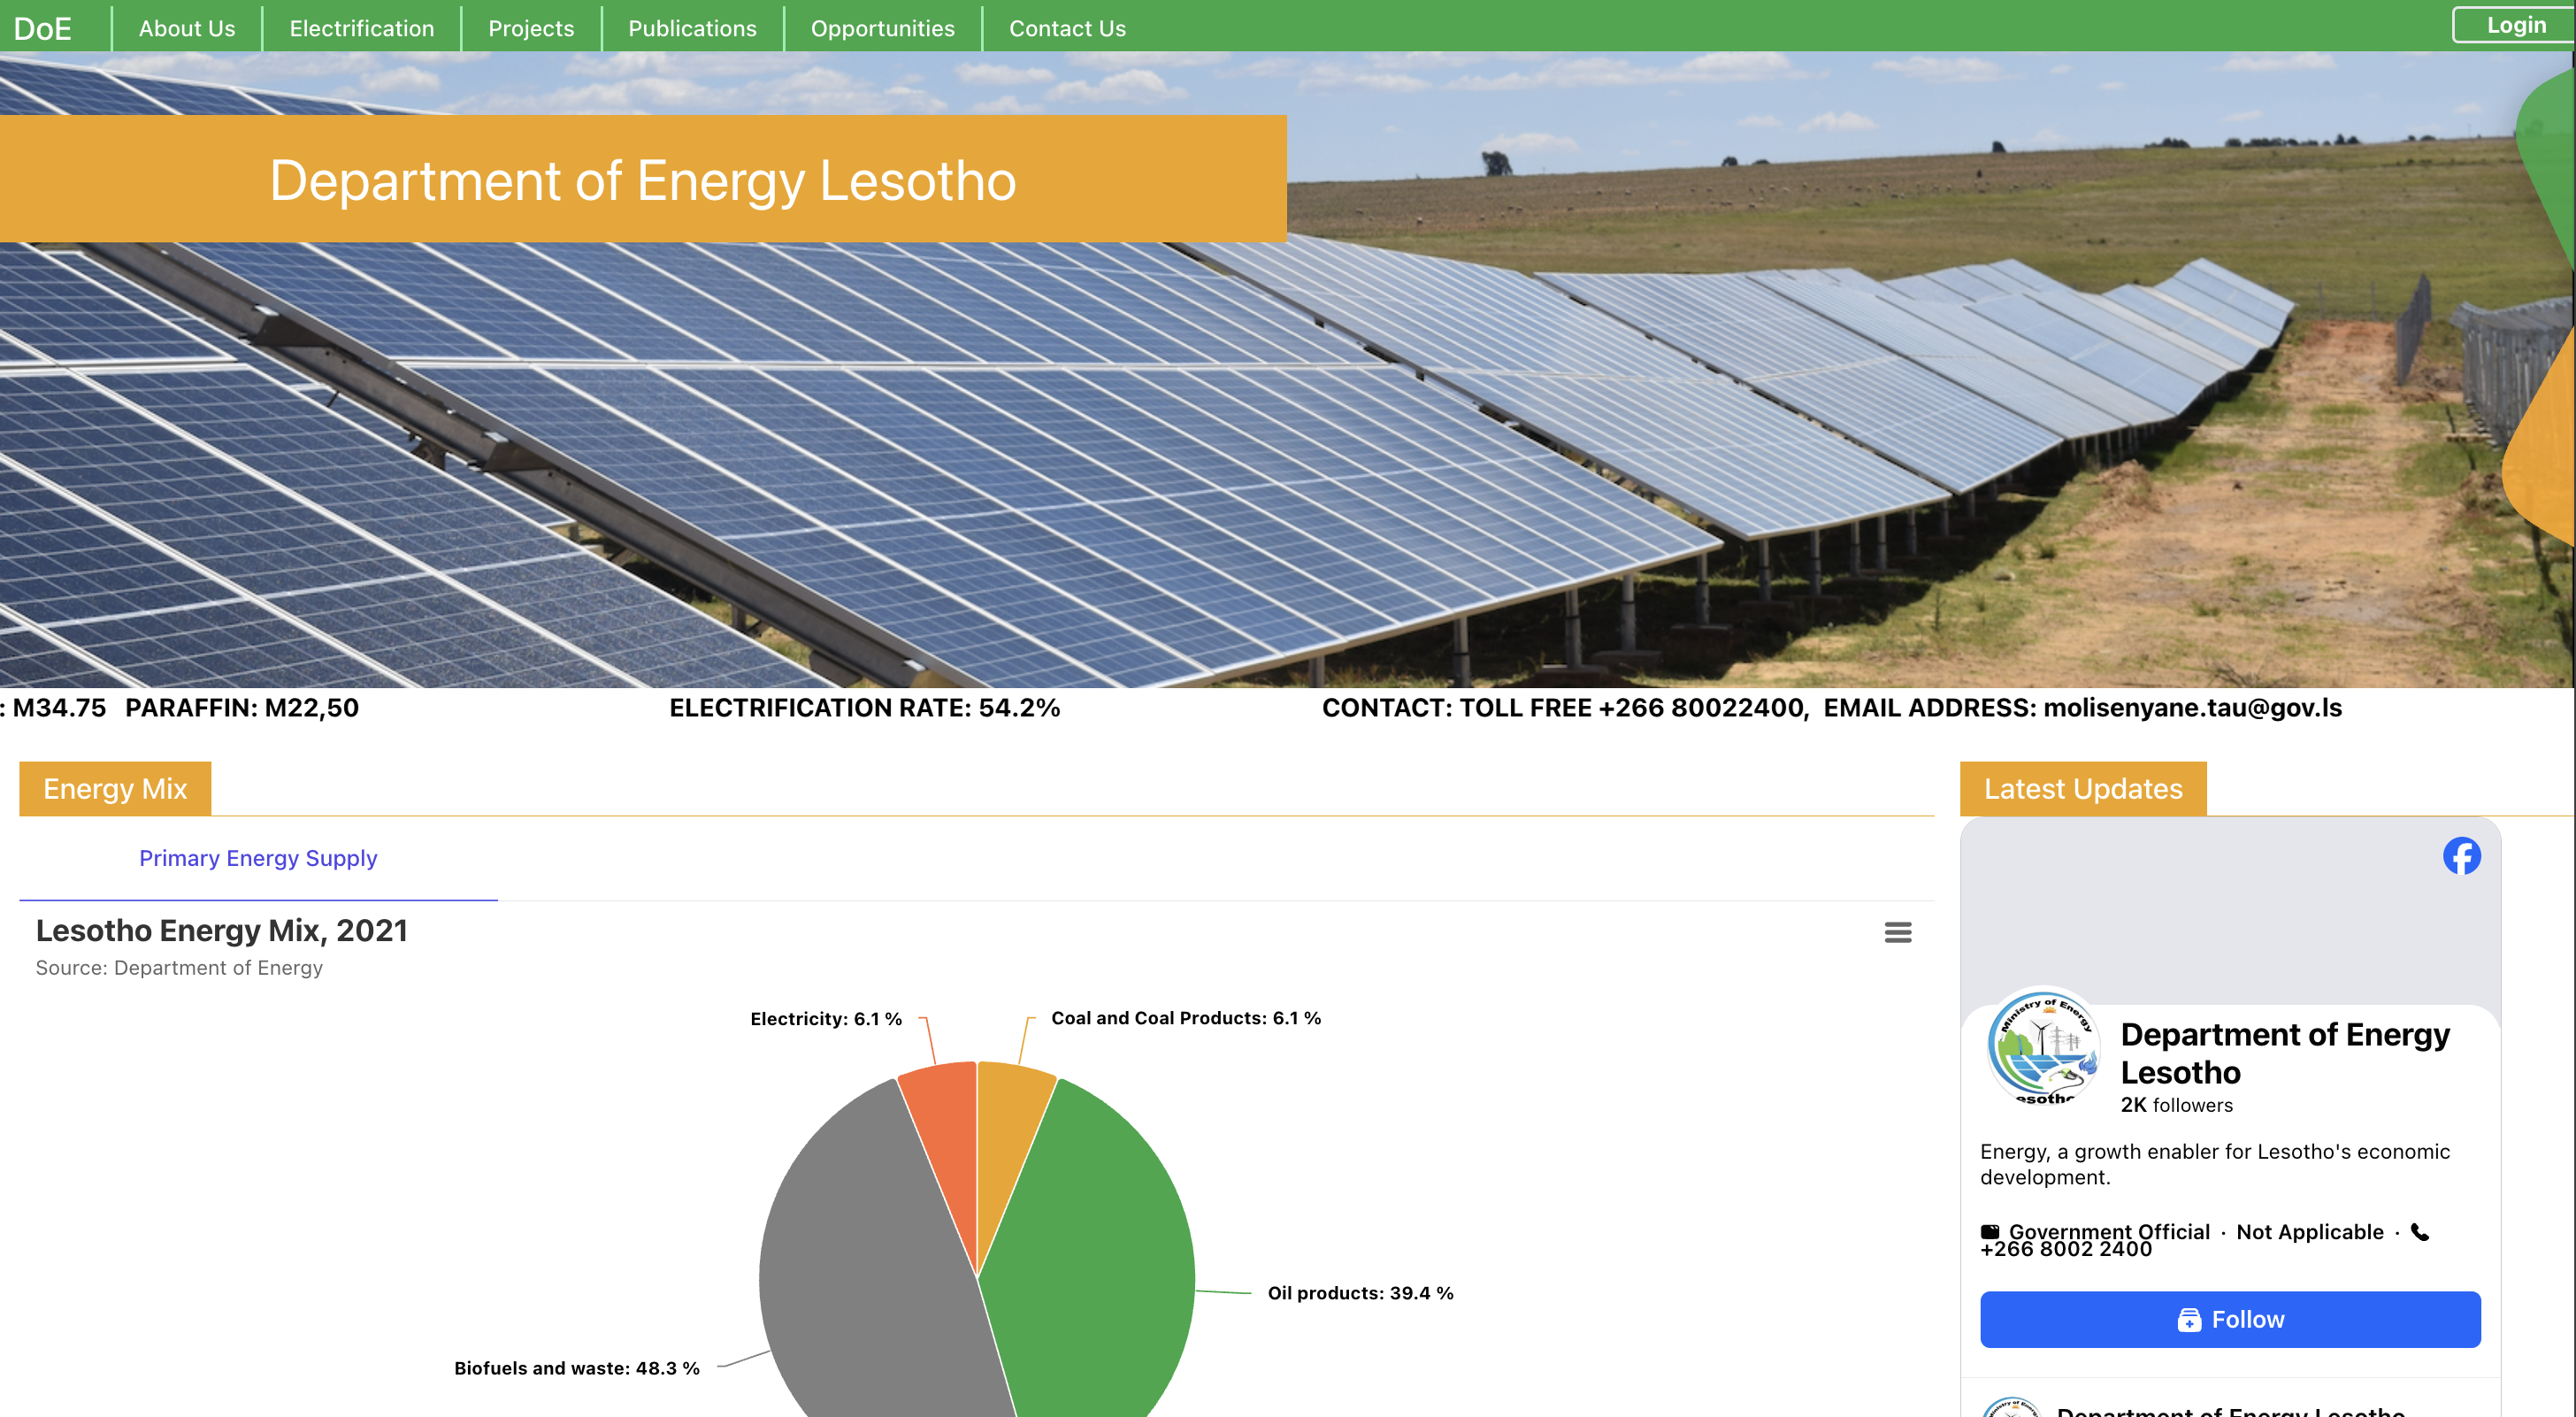Click the 'Biofuels and waste: 48.3 %' label
Screen dimensions: 2576x1417
pos(577,1368)
